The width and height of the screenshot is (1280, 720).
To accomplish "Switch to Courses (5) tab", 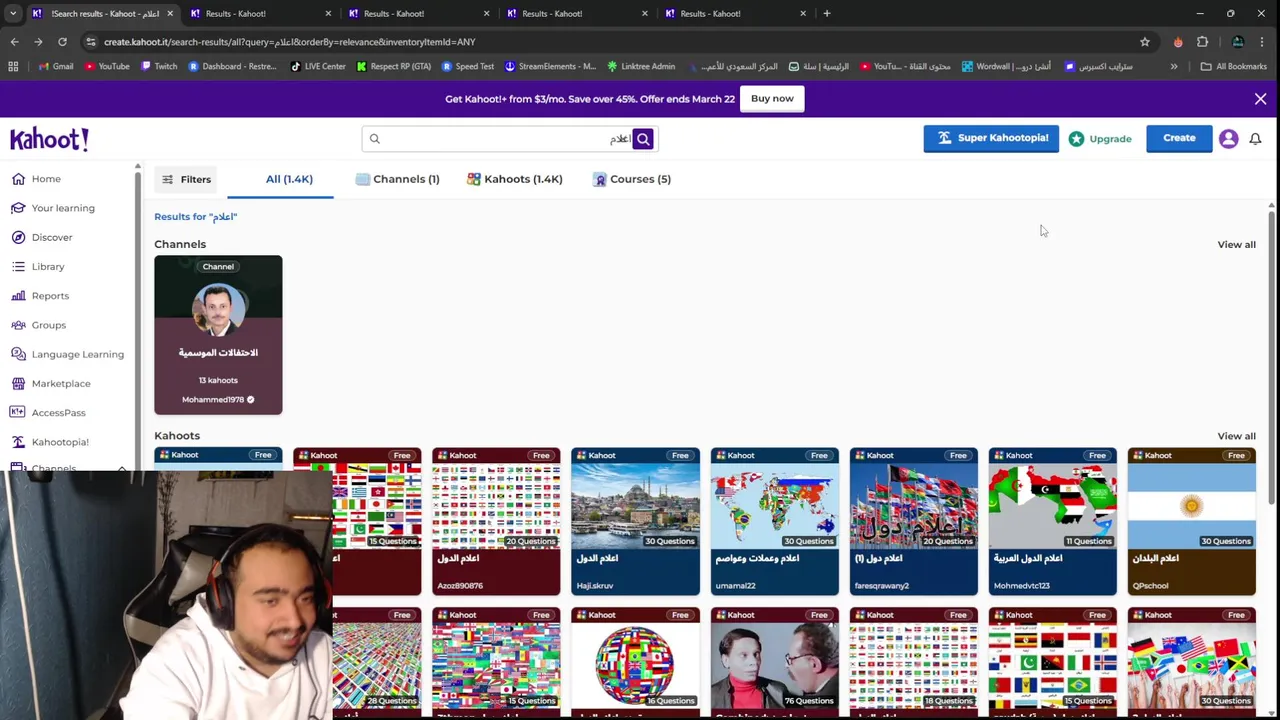I will click(631, 179).
